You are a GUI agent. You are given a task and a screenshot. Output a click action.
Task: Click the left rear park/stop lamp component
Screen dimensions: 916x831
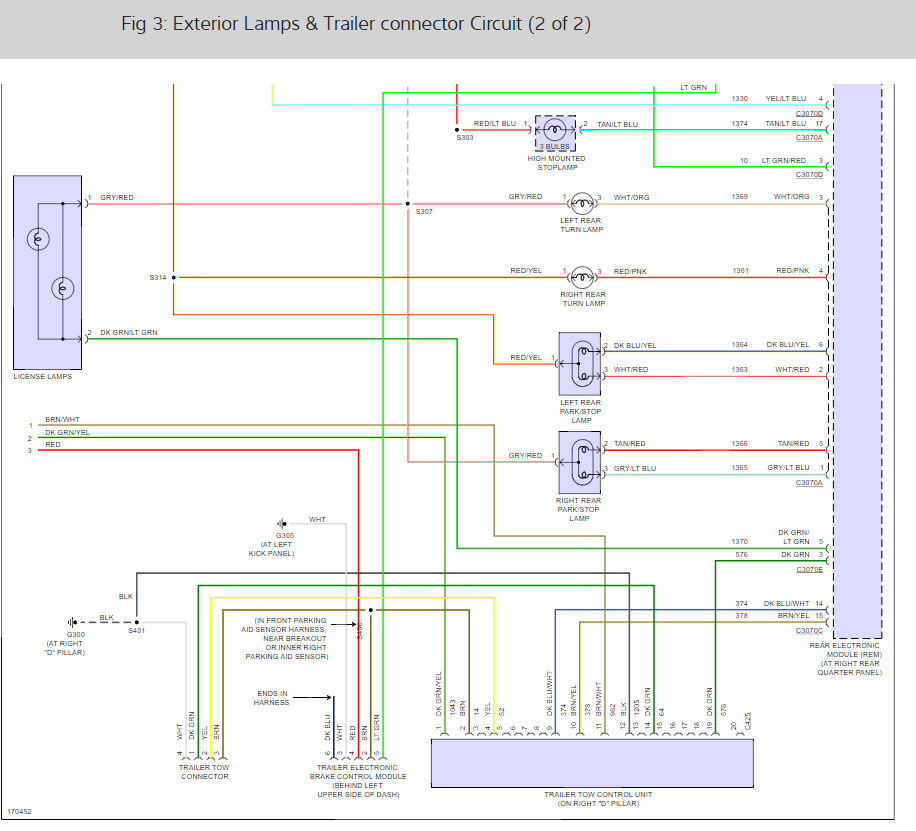[580, 364]
